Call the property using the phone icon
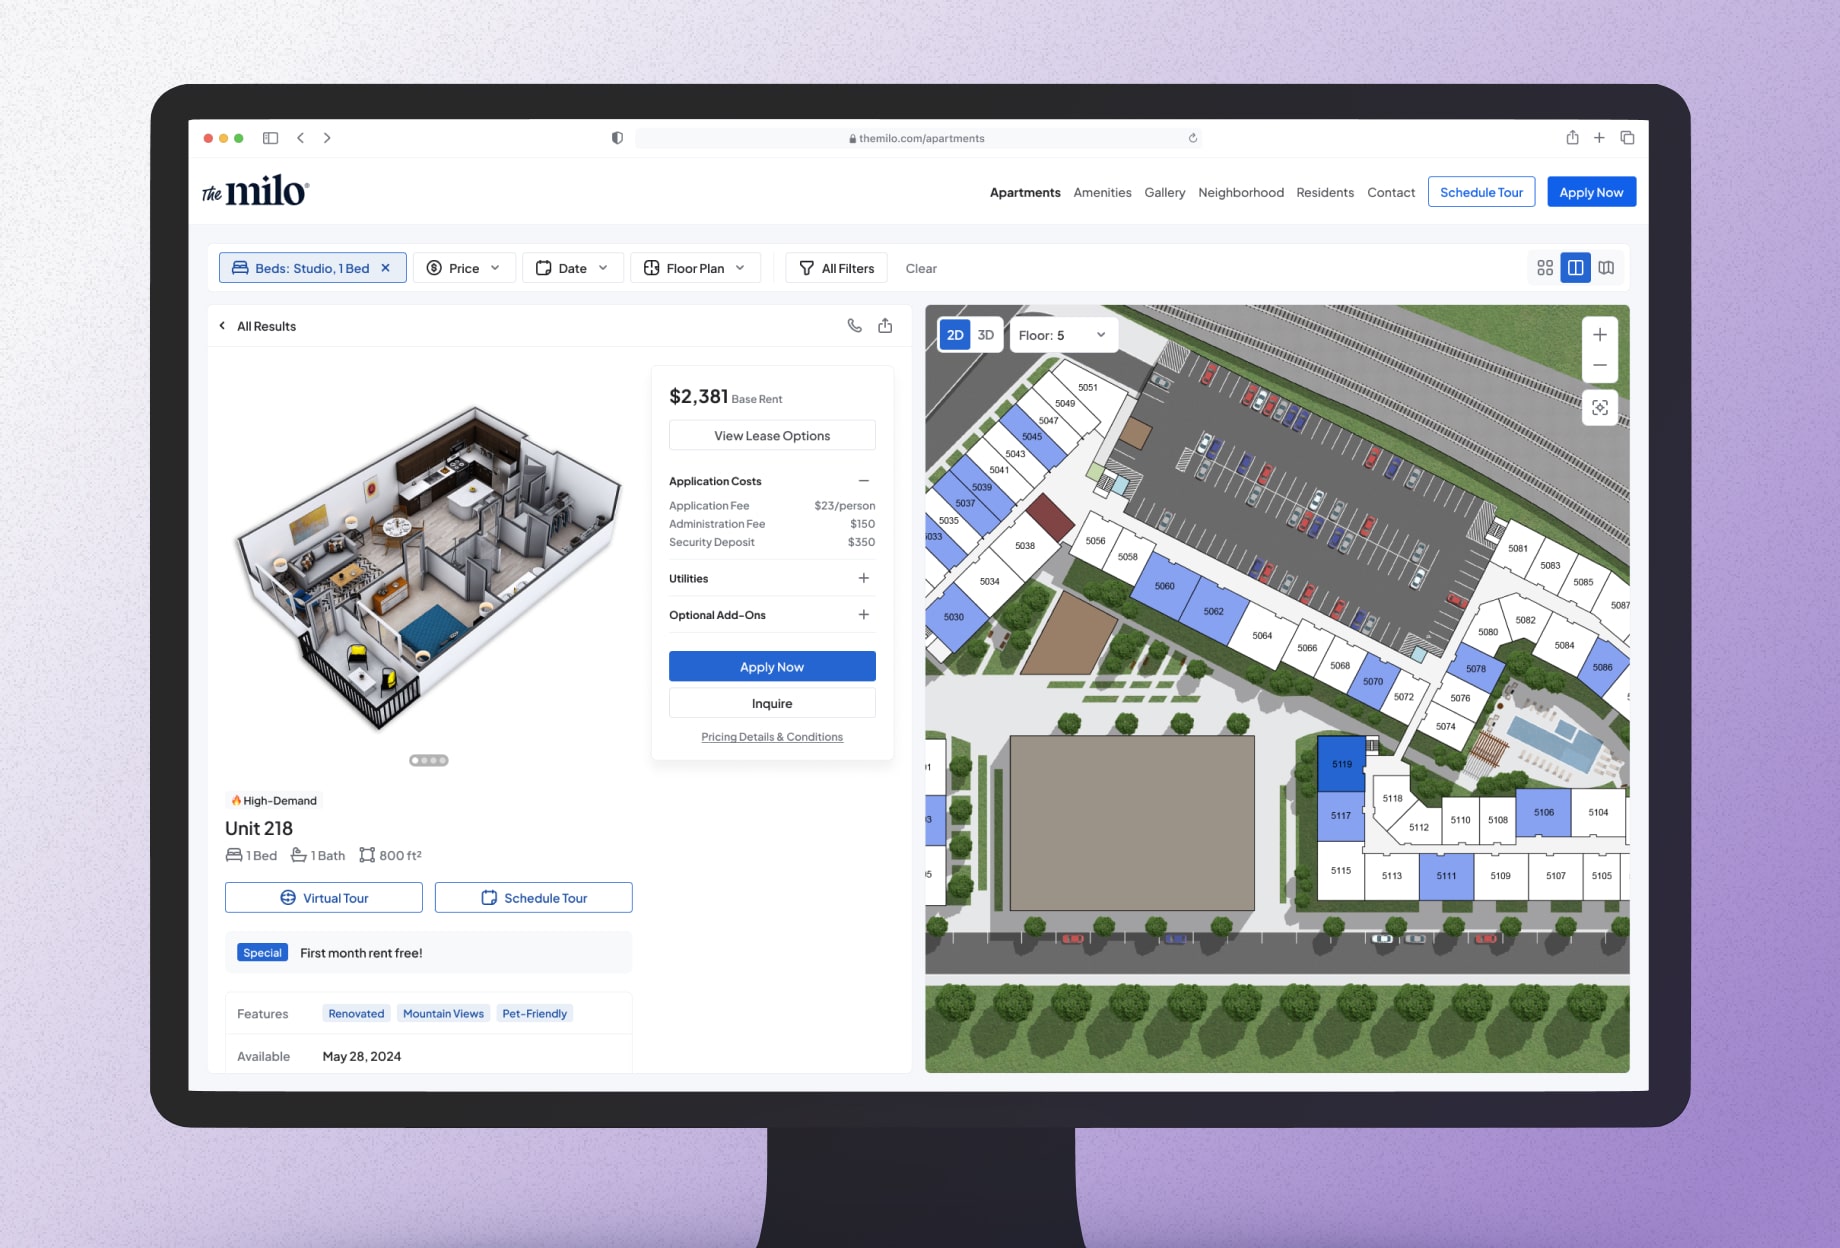 point(854,325)
